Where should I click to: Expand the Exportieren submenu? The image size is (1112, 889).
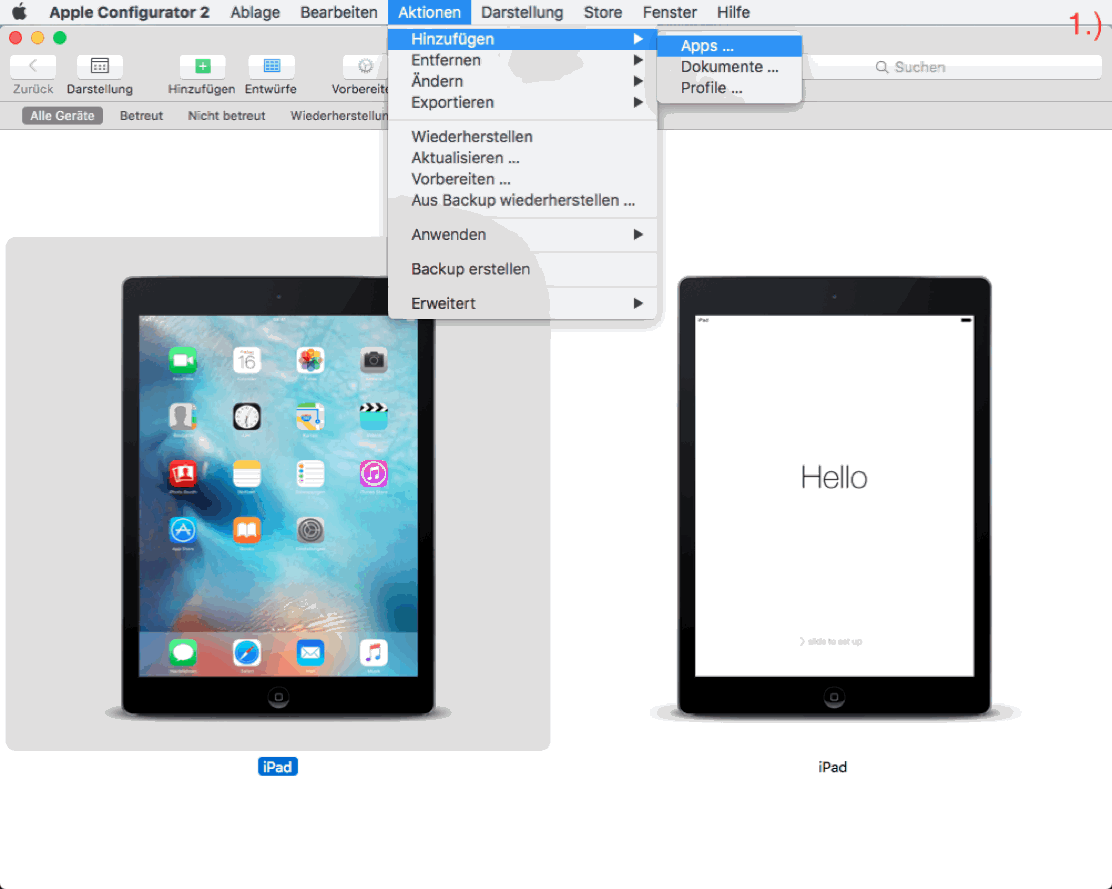pyautogui.click(x=522, y=103)
